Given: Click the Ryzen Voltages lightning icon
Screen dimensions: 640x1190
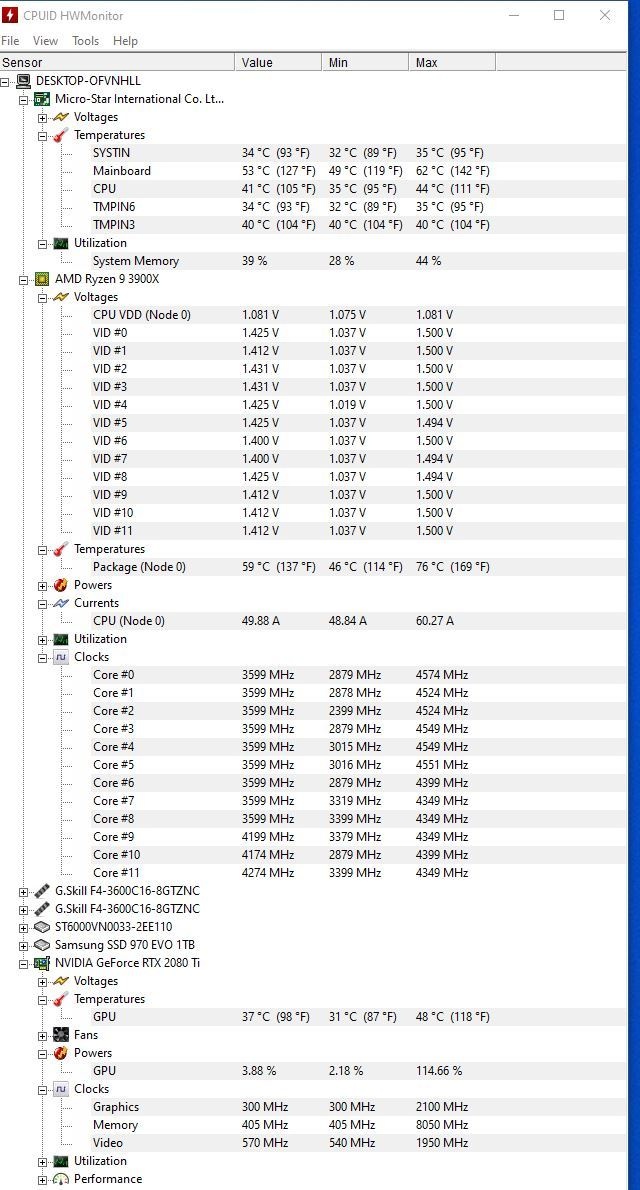Looking at the screenshot, I should [x=61, y=297].
